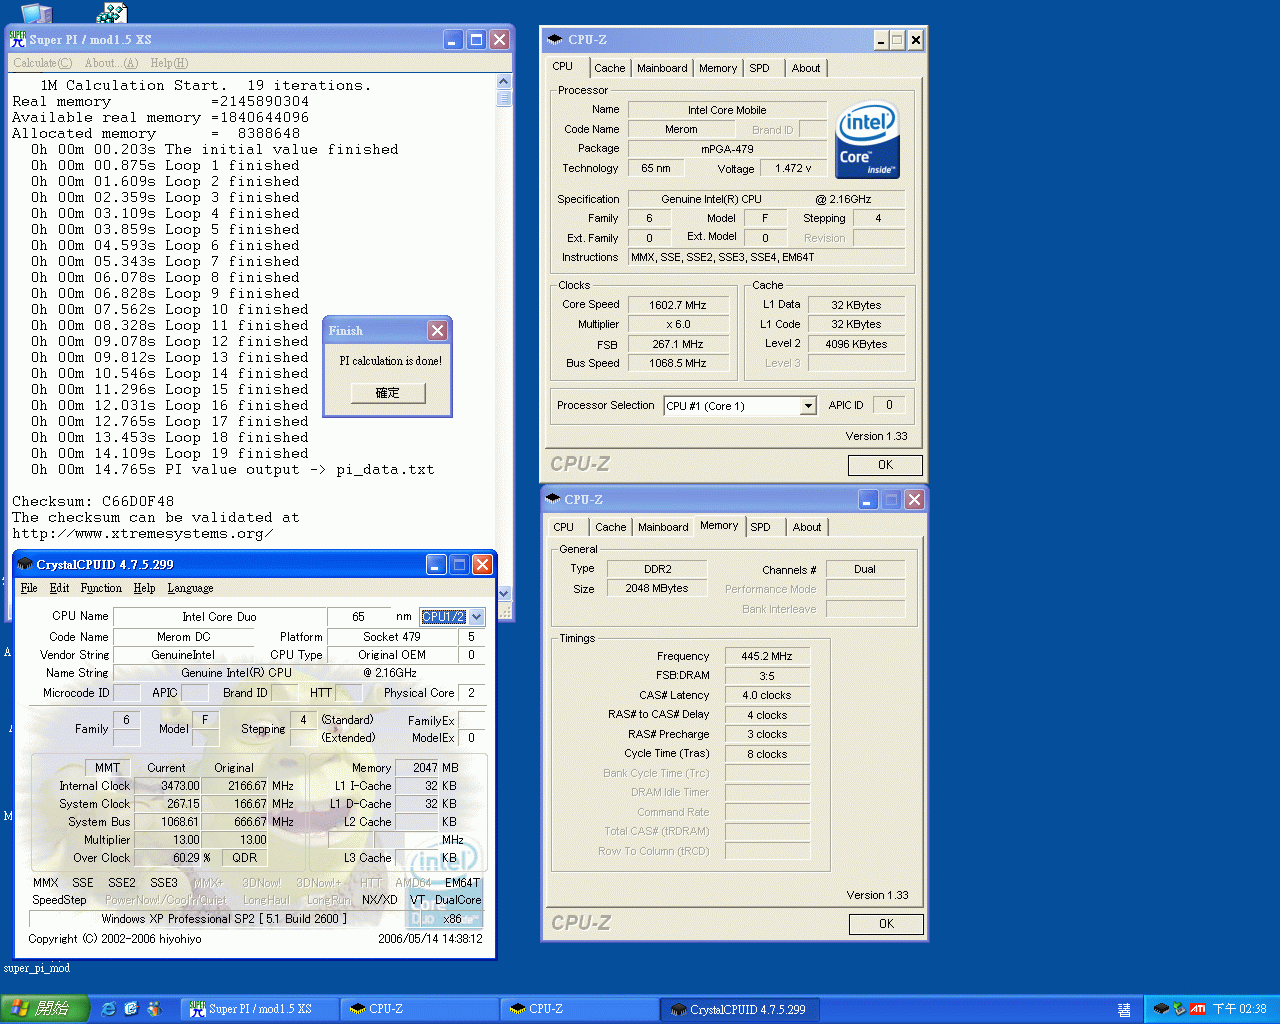
Task: Confirm the PI calculation done dialog
Action: pyautogui.click(x=388, y=393)
